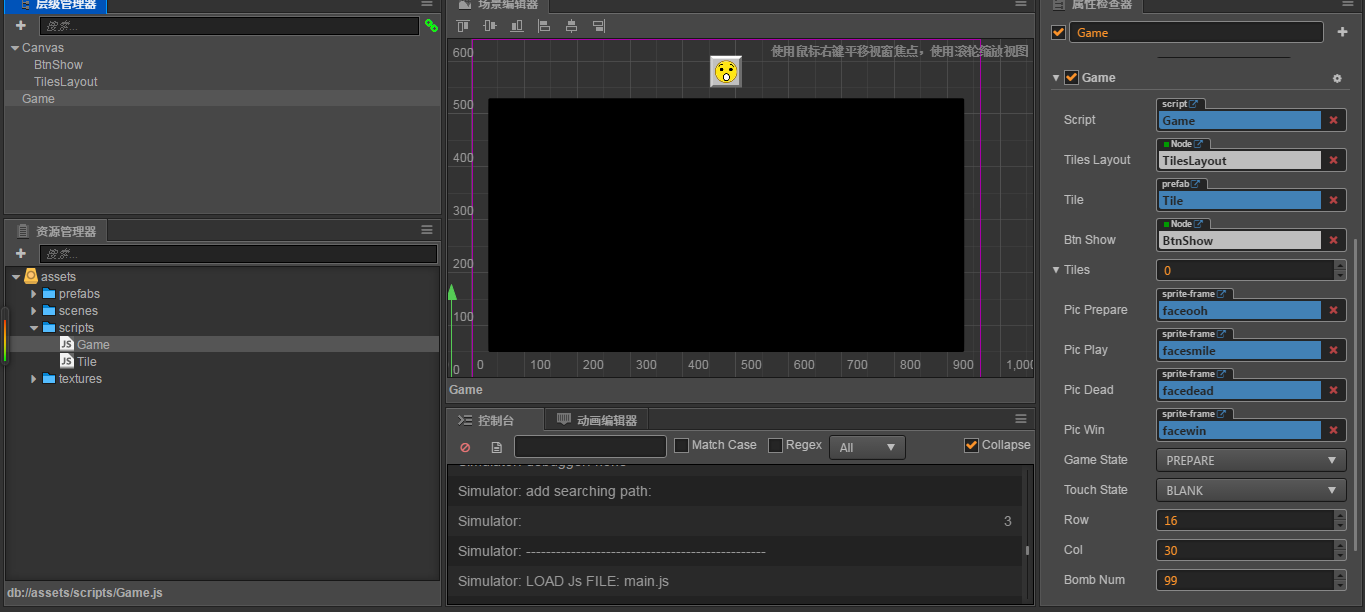Switch to the 控制台 console tab
The height and width of the screenshot is (612, 1365).
495,420
